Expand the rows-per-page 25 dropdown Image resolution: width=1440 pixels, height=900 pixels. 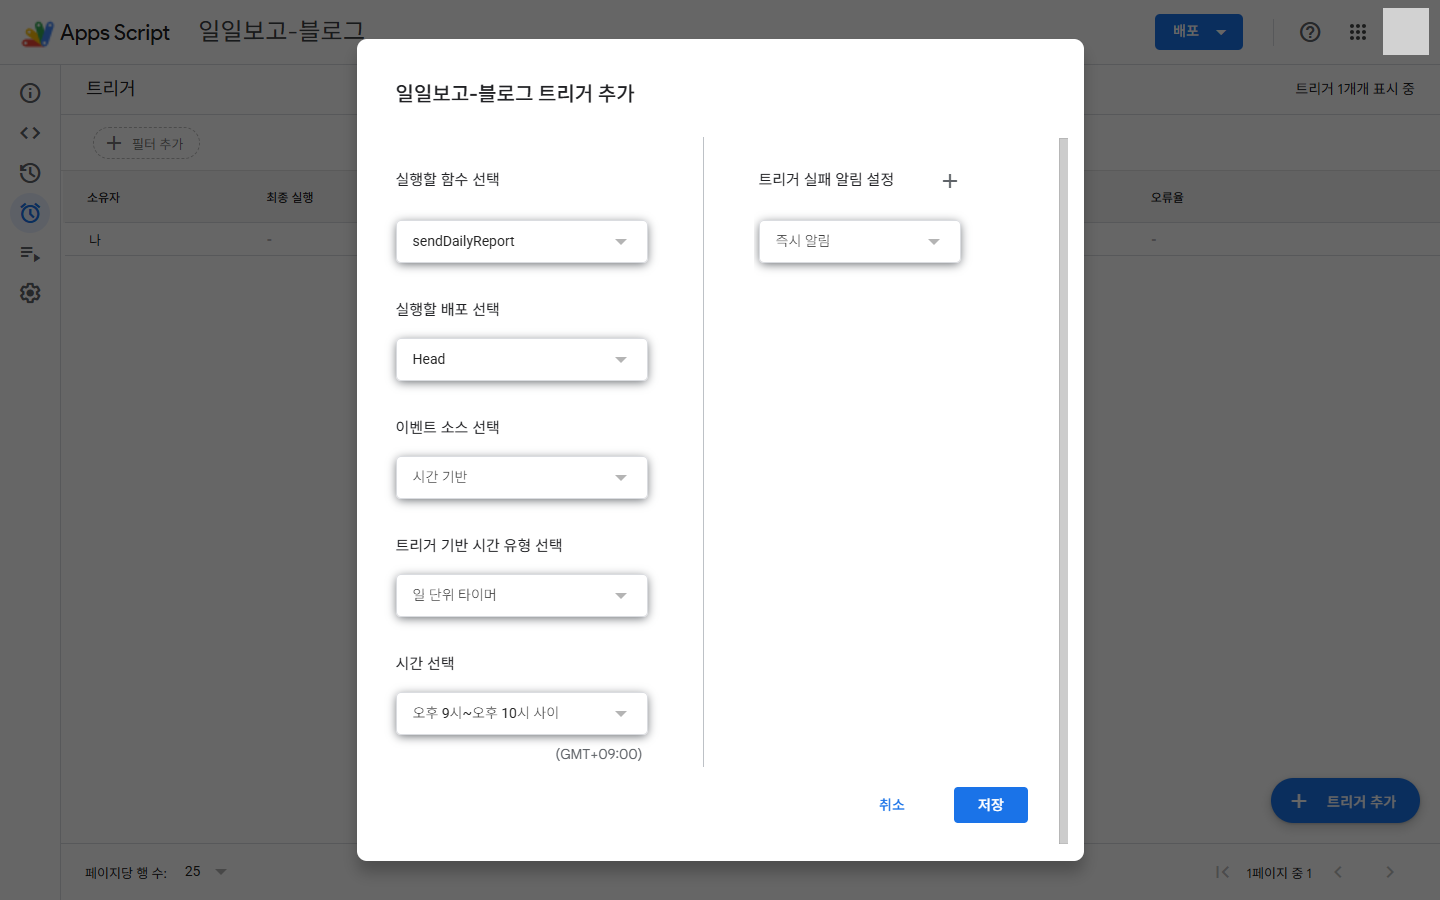point(206,872)
